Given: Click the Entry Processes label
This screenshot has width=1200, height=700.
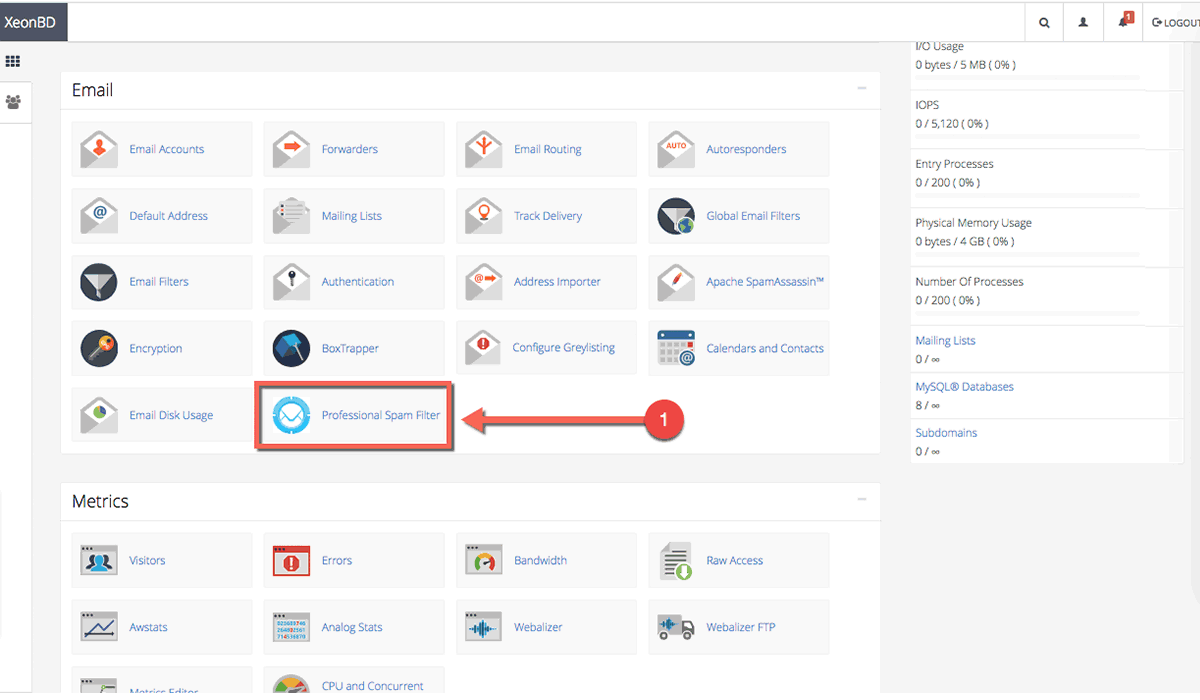Looking at the screenshot, I should 954,164.
